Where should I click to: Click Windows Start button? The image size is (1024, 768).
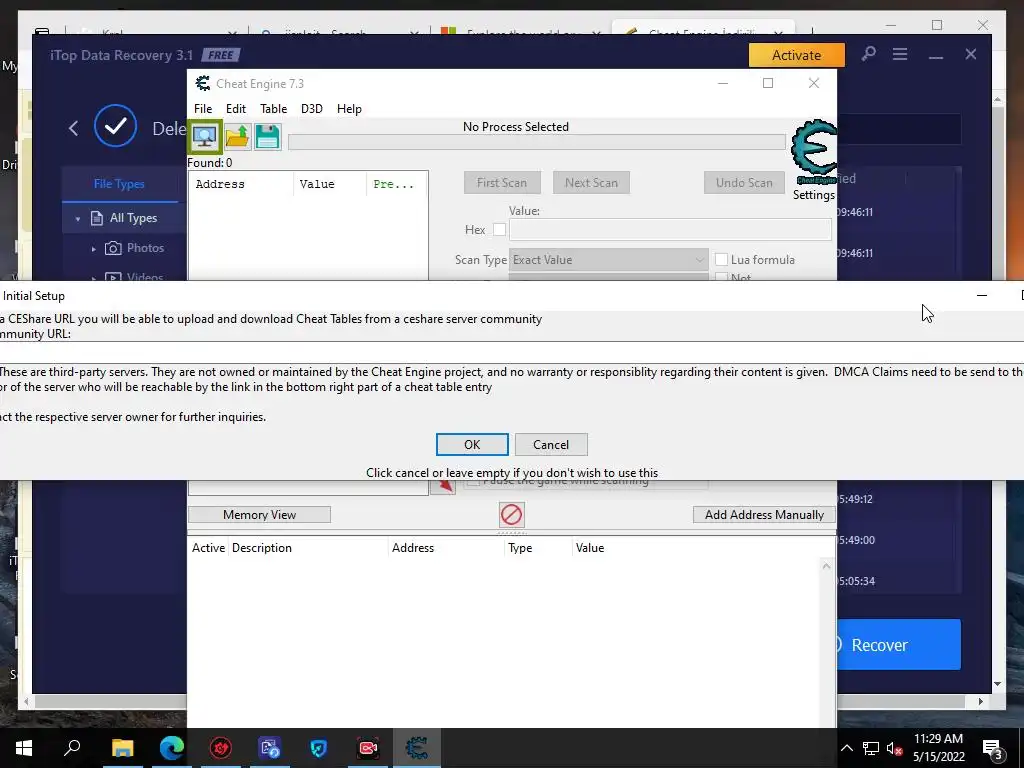24,748
